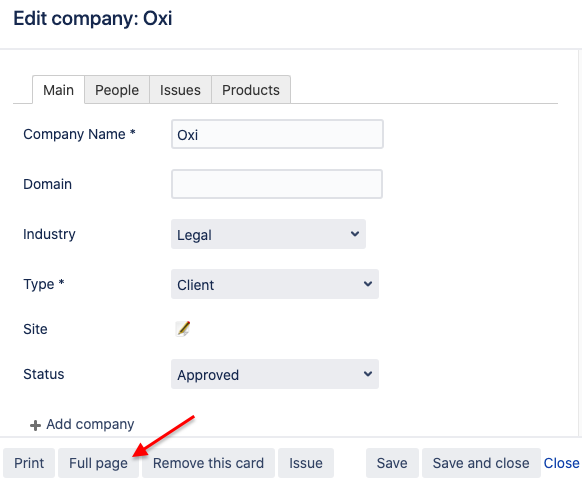Viewport: 582px width, 483px height.
Task: Click the Print button
Action: click(29, 463)
